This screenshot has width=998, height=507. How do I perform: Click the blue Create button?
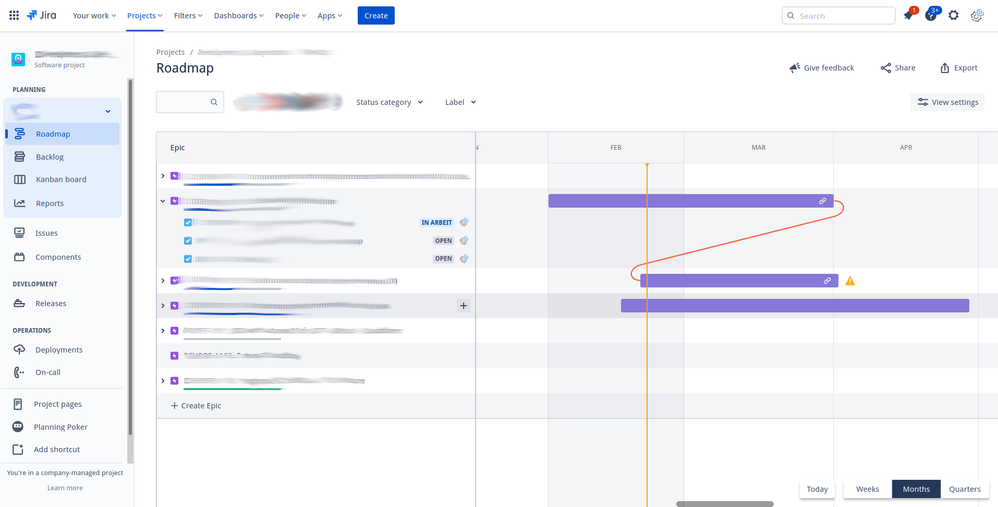[376, 15]
